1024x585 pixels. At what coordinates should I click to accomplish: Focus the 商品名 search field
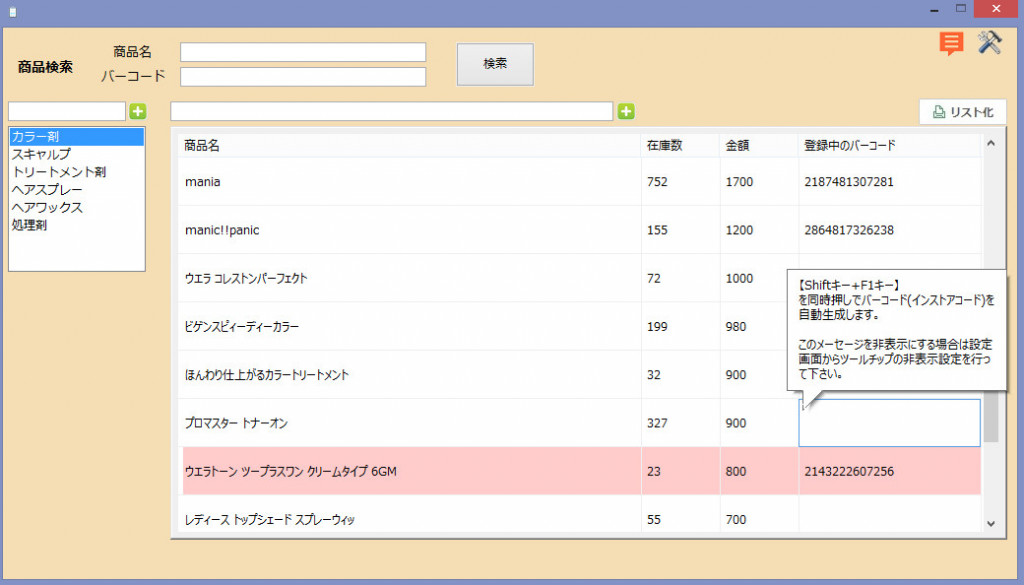(303, 52)
